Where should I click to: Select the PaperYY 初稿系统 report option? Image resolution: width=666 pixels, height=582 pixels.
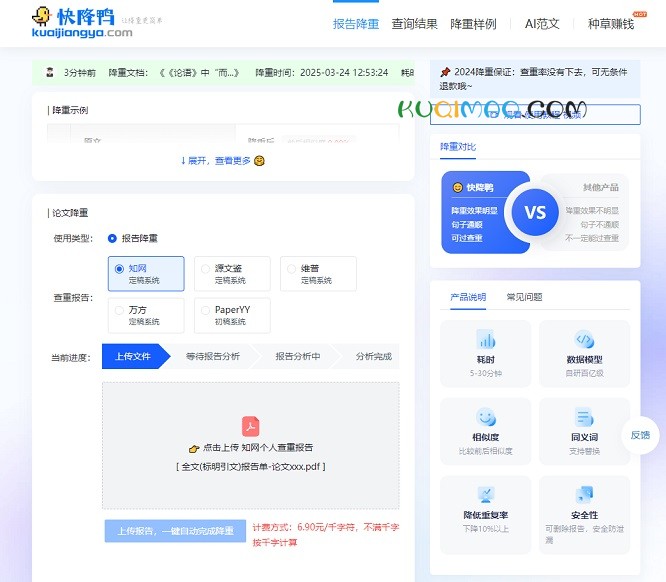point(232,315)
